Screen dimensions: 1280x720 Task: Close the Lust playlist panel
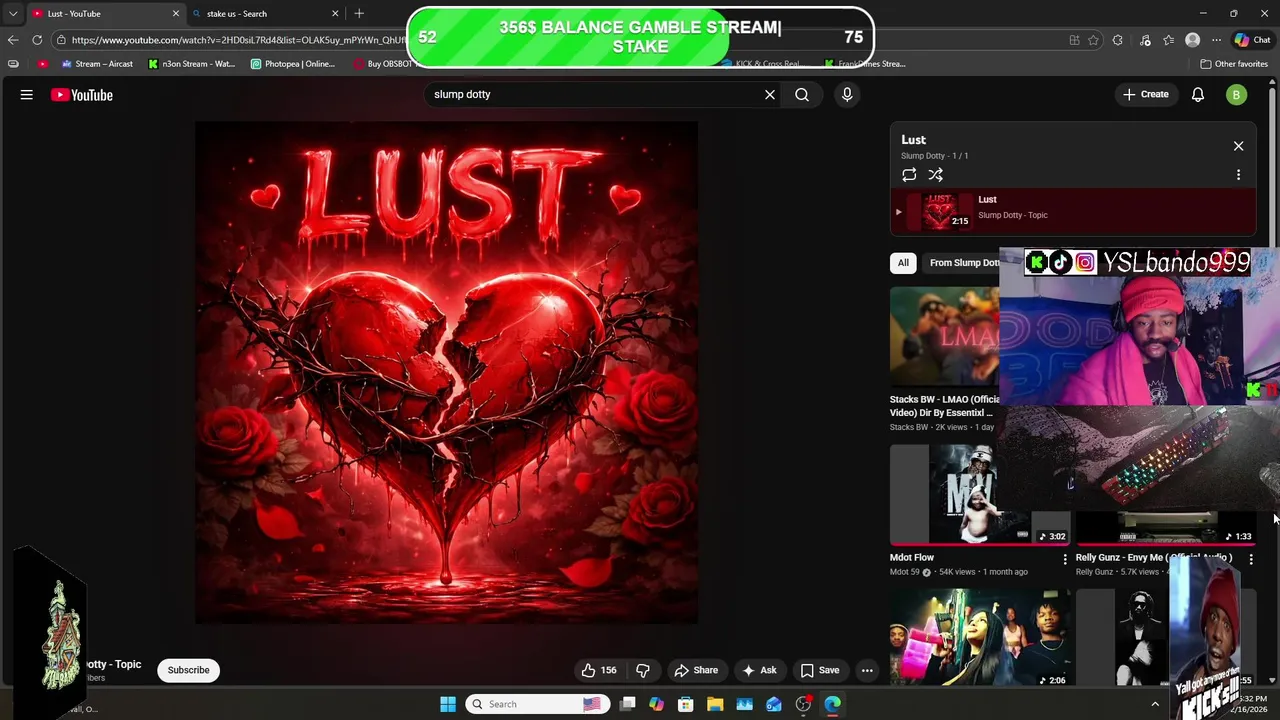1238,146
